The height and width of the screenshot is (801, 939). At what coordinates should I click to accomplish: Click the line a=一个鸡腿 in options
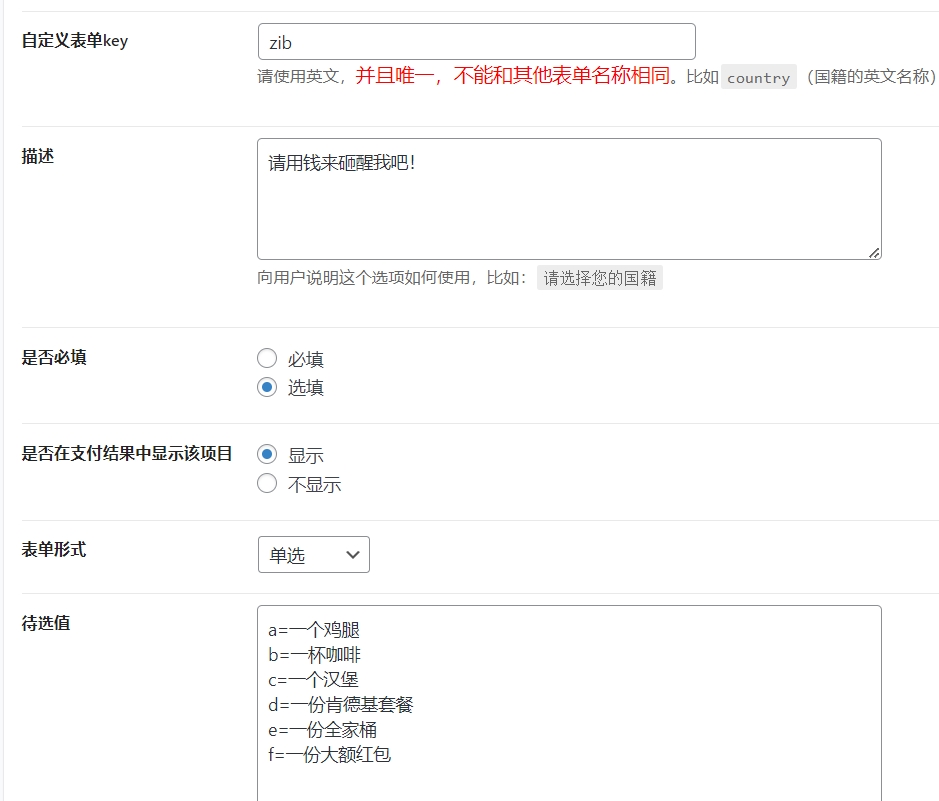(x=313, y=629)
